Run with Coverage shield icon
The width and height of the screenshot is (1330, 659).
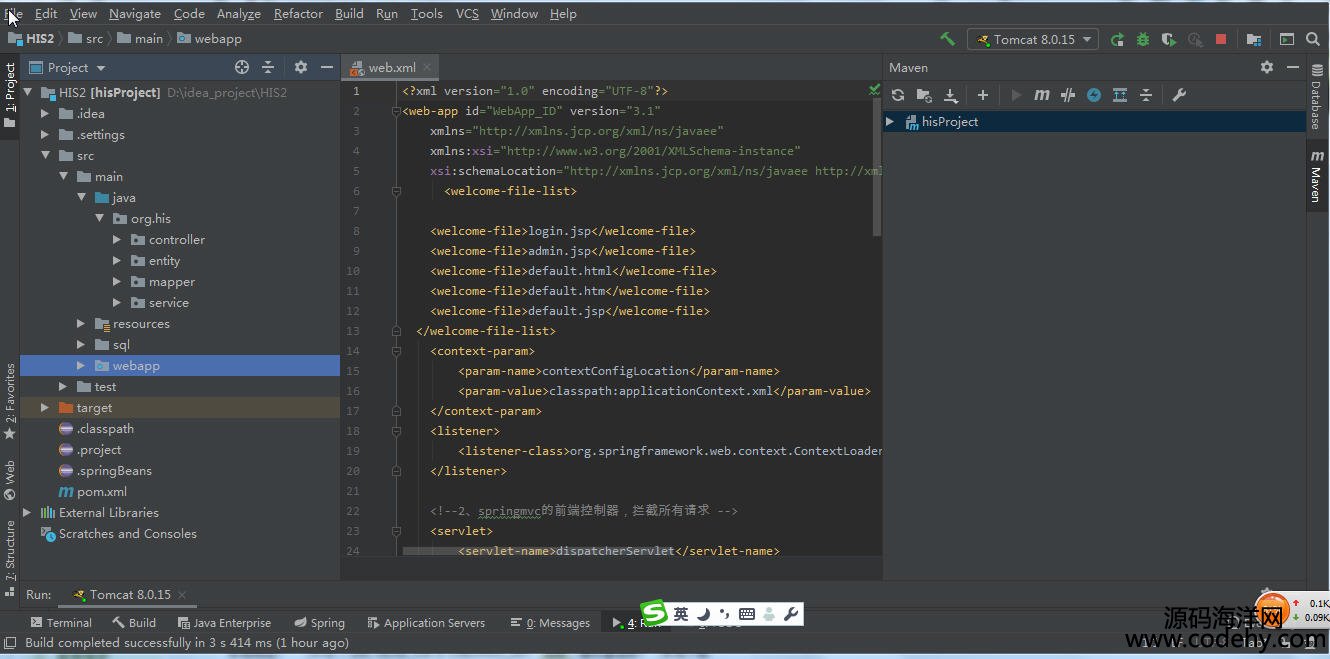pos(1169,39)
